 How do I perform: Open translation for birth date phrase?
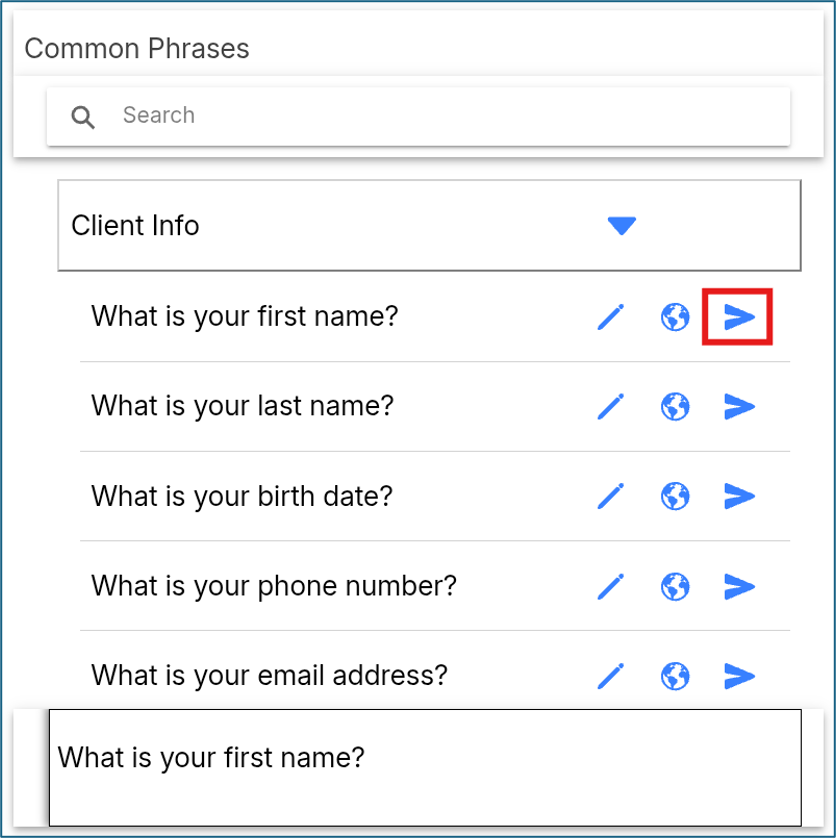pos(675,496)
